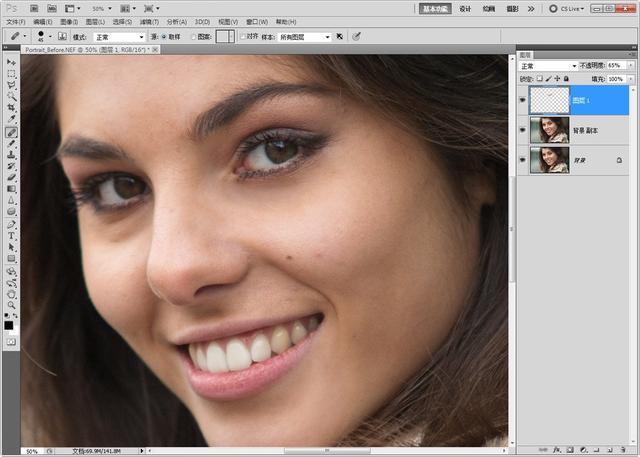The image size is (640, 457).
Task: Open the Clone Source panel icon
Action: [x=62, y=36]
